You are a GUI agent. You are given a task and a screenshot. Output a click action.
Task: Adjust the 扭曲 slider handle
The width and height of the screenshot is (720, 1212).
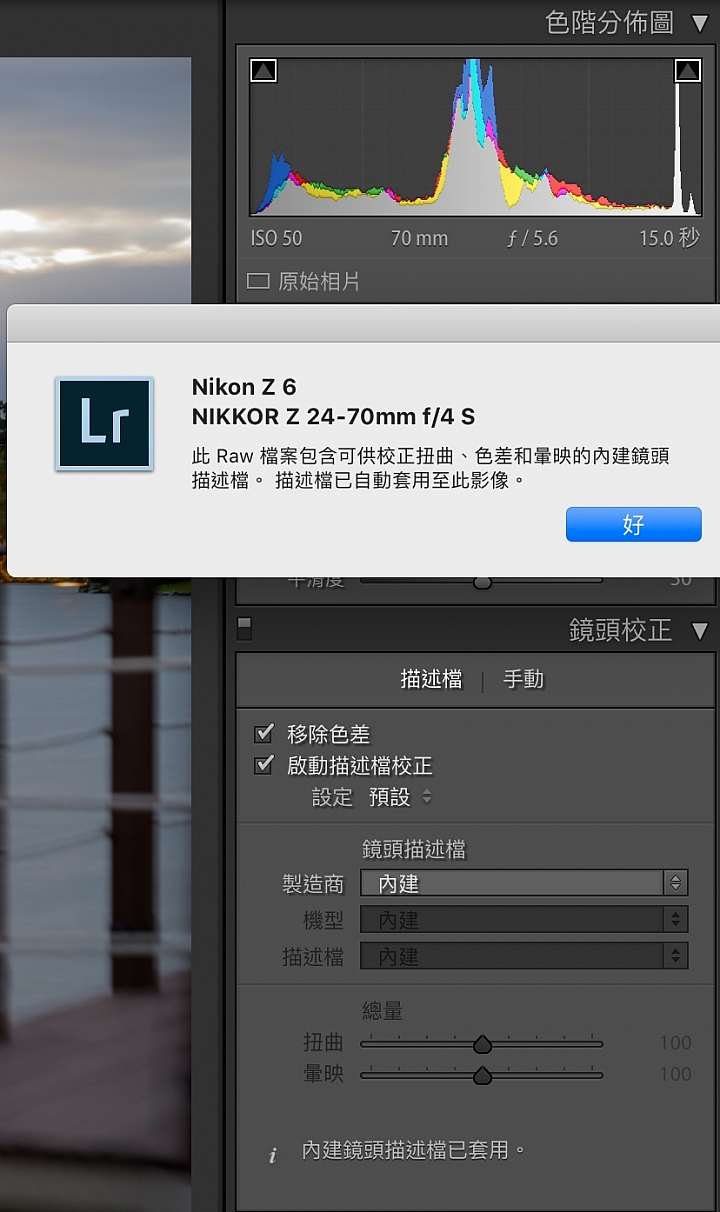pyautogui.click(x=482, y=1044)
